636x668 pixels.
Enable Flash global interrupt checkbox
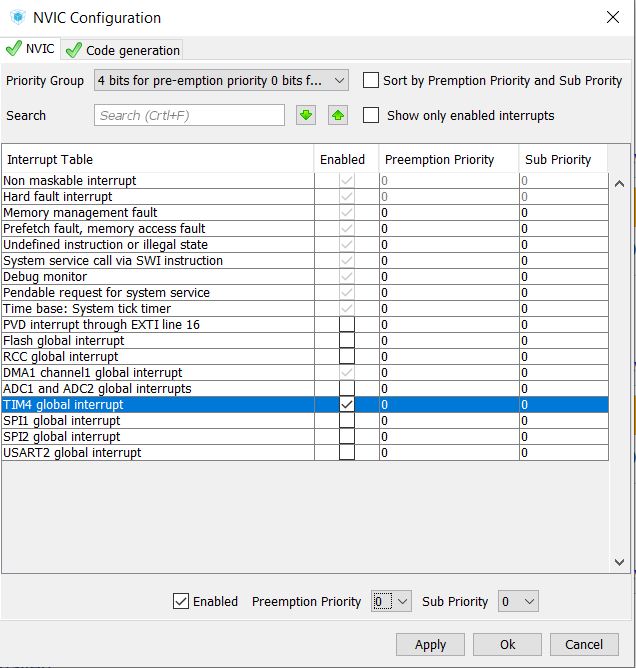347,340
